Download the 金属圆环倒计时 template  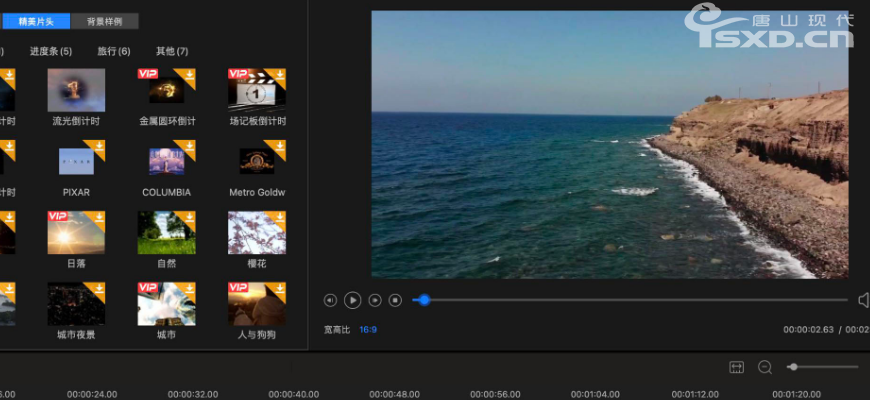pyautogui.click(x=189, y=74)
